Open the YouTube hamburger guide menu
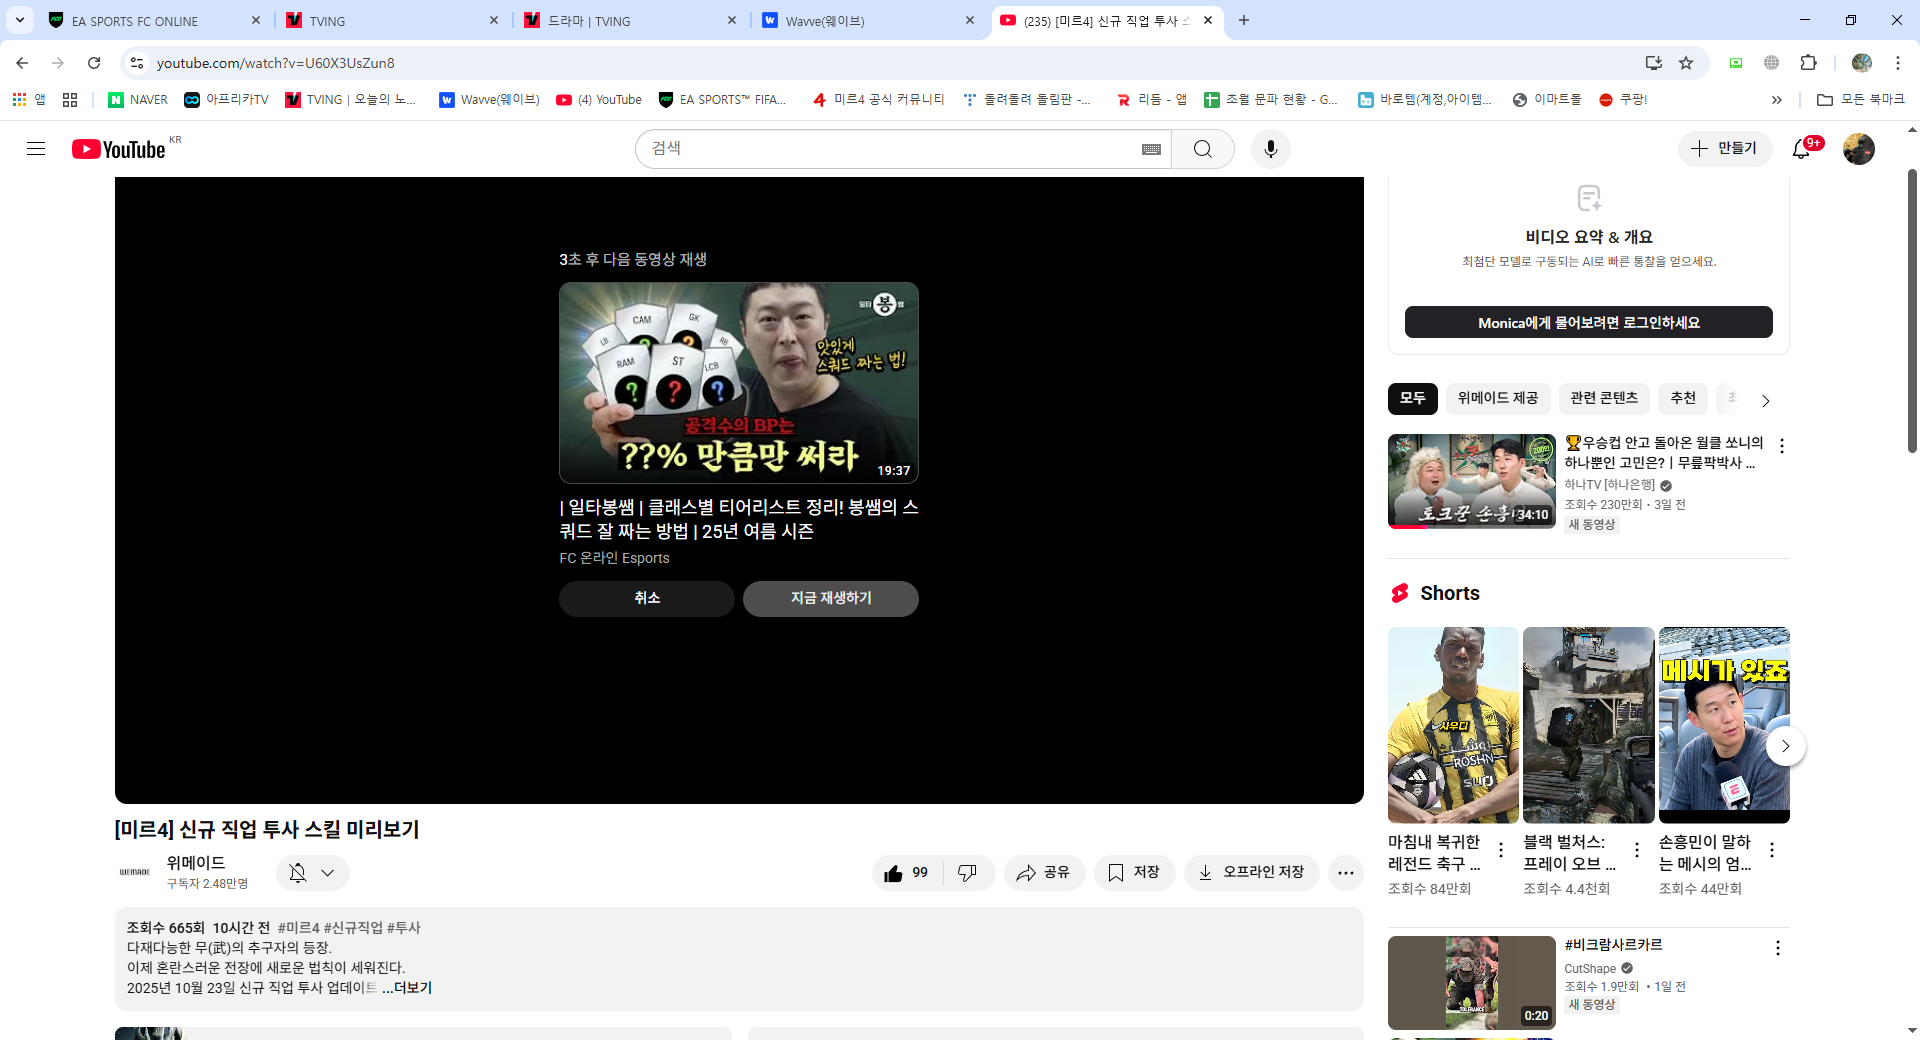 coord(36,149)
